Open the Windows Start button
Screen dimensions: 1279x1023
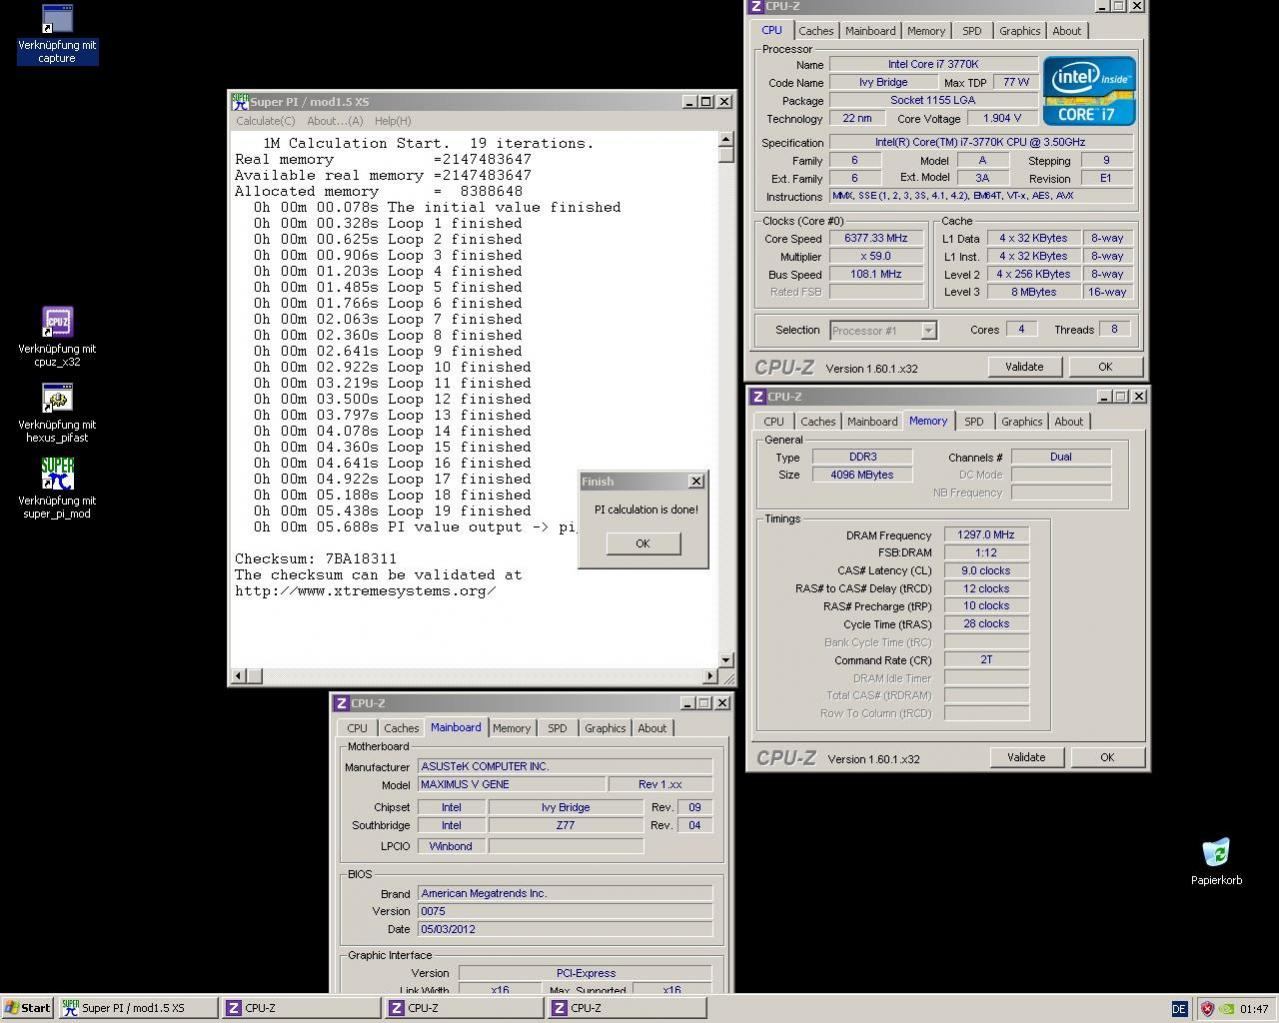[x=27, y=1008]
